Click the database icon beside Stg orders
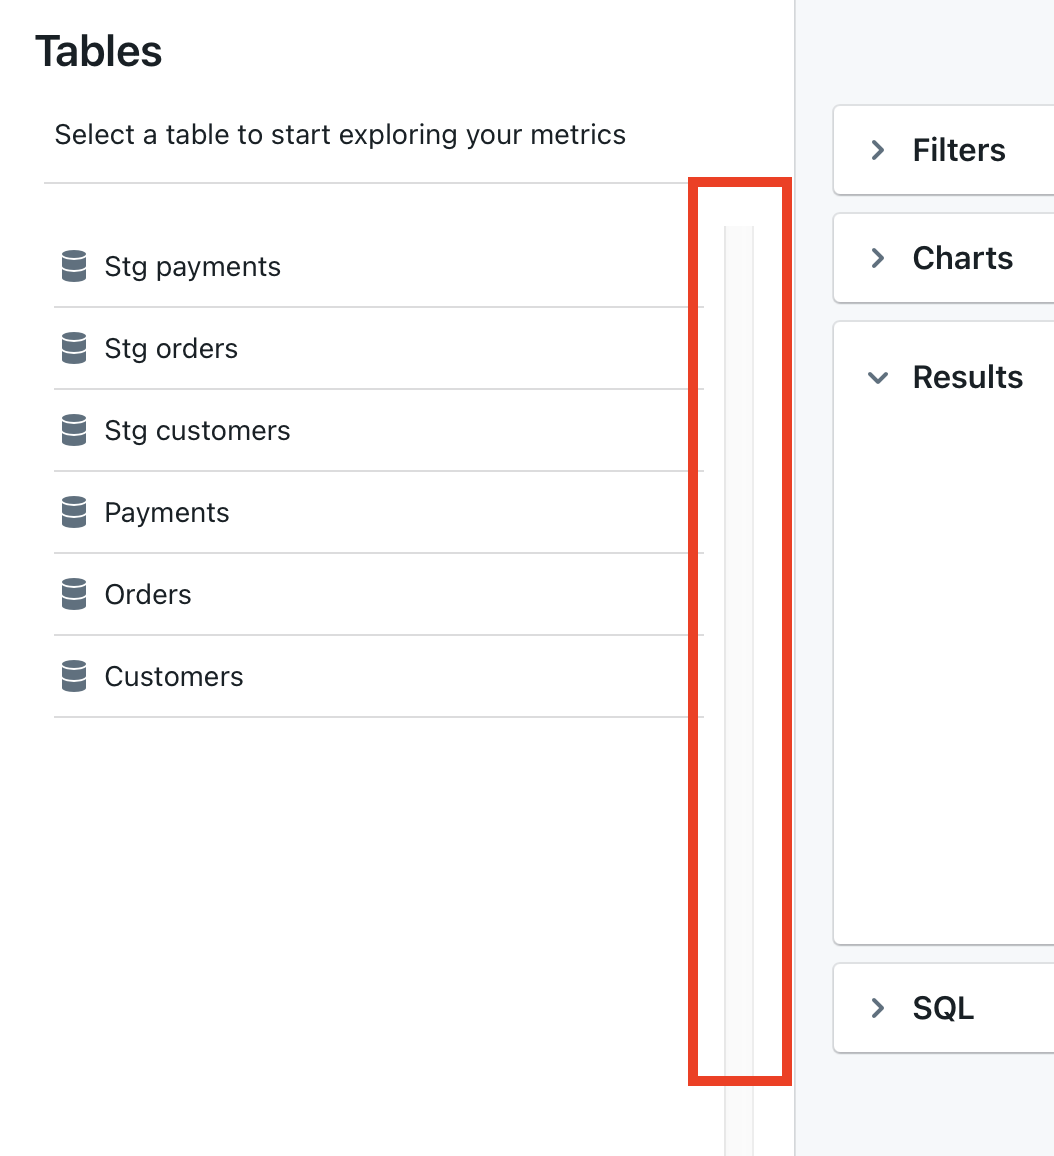Viewport: 1054px width, 1156px height. click(x=73, y=348)
